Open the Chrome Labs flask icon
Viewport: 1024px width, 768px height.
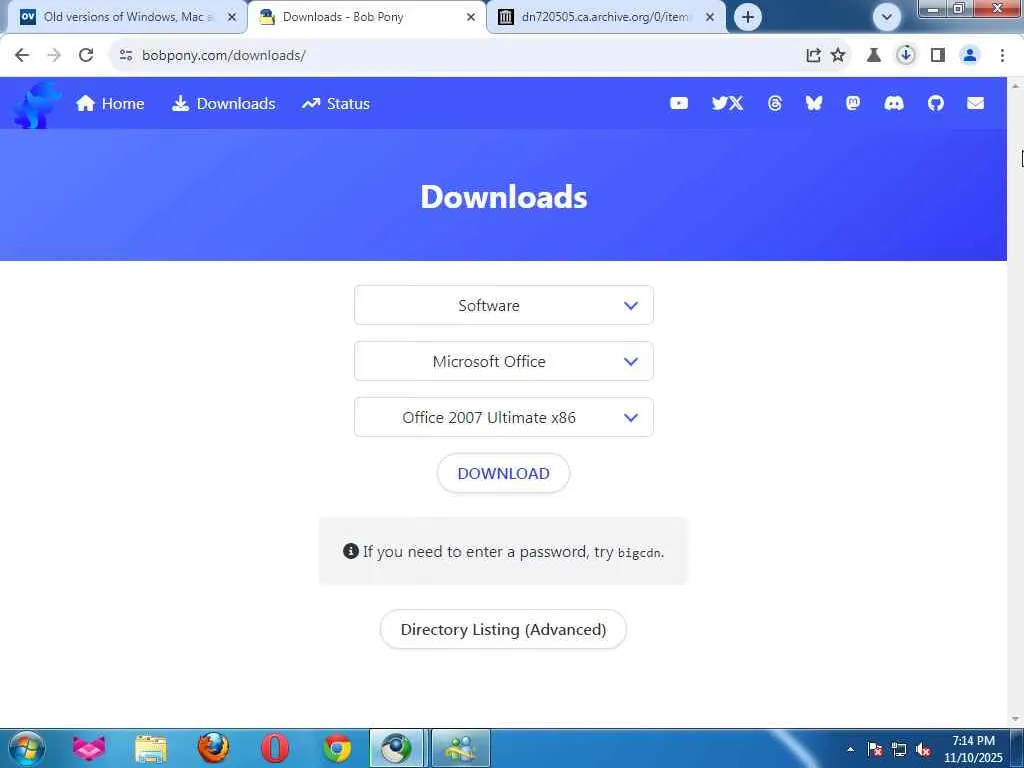tap(874, 56)
